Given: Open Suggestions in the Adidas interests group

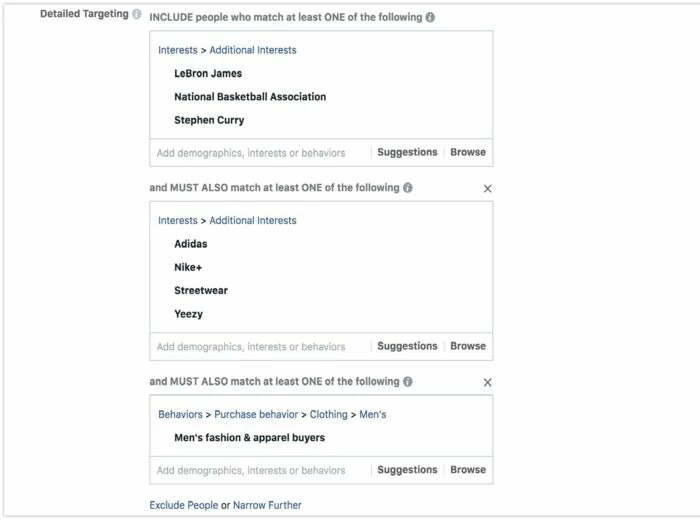Looking at the screenshot, I should coord(407,346).
